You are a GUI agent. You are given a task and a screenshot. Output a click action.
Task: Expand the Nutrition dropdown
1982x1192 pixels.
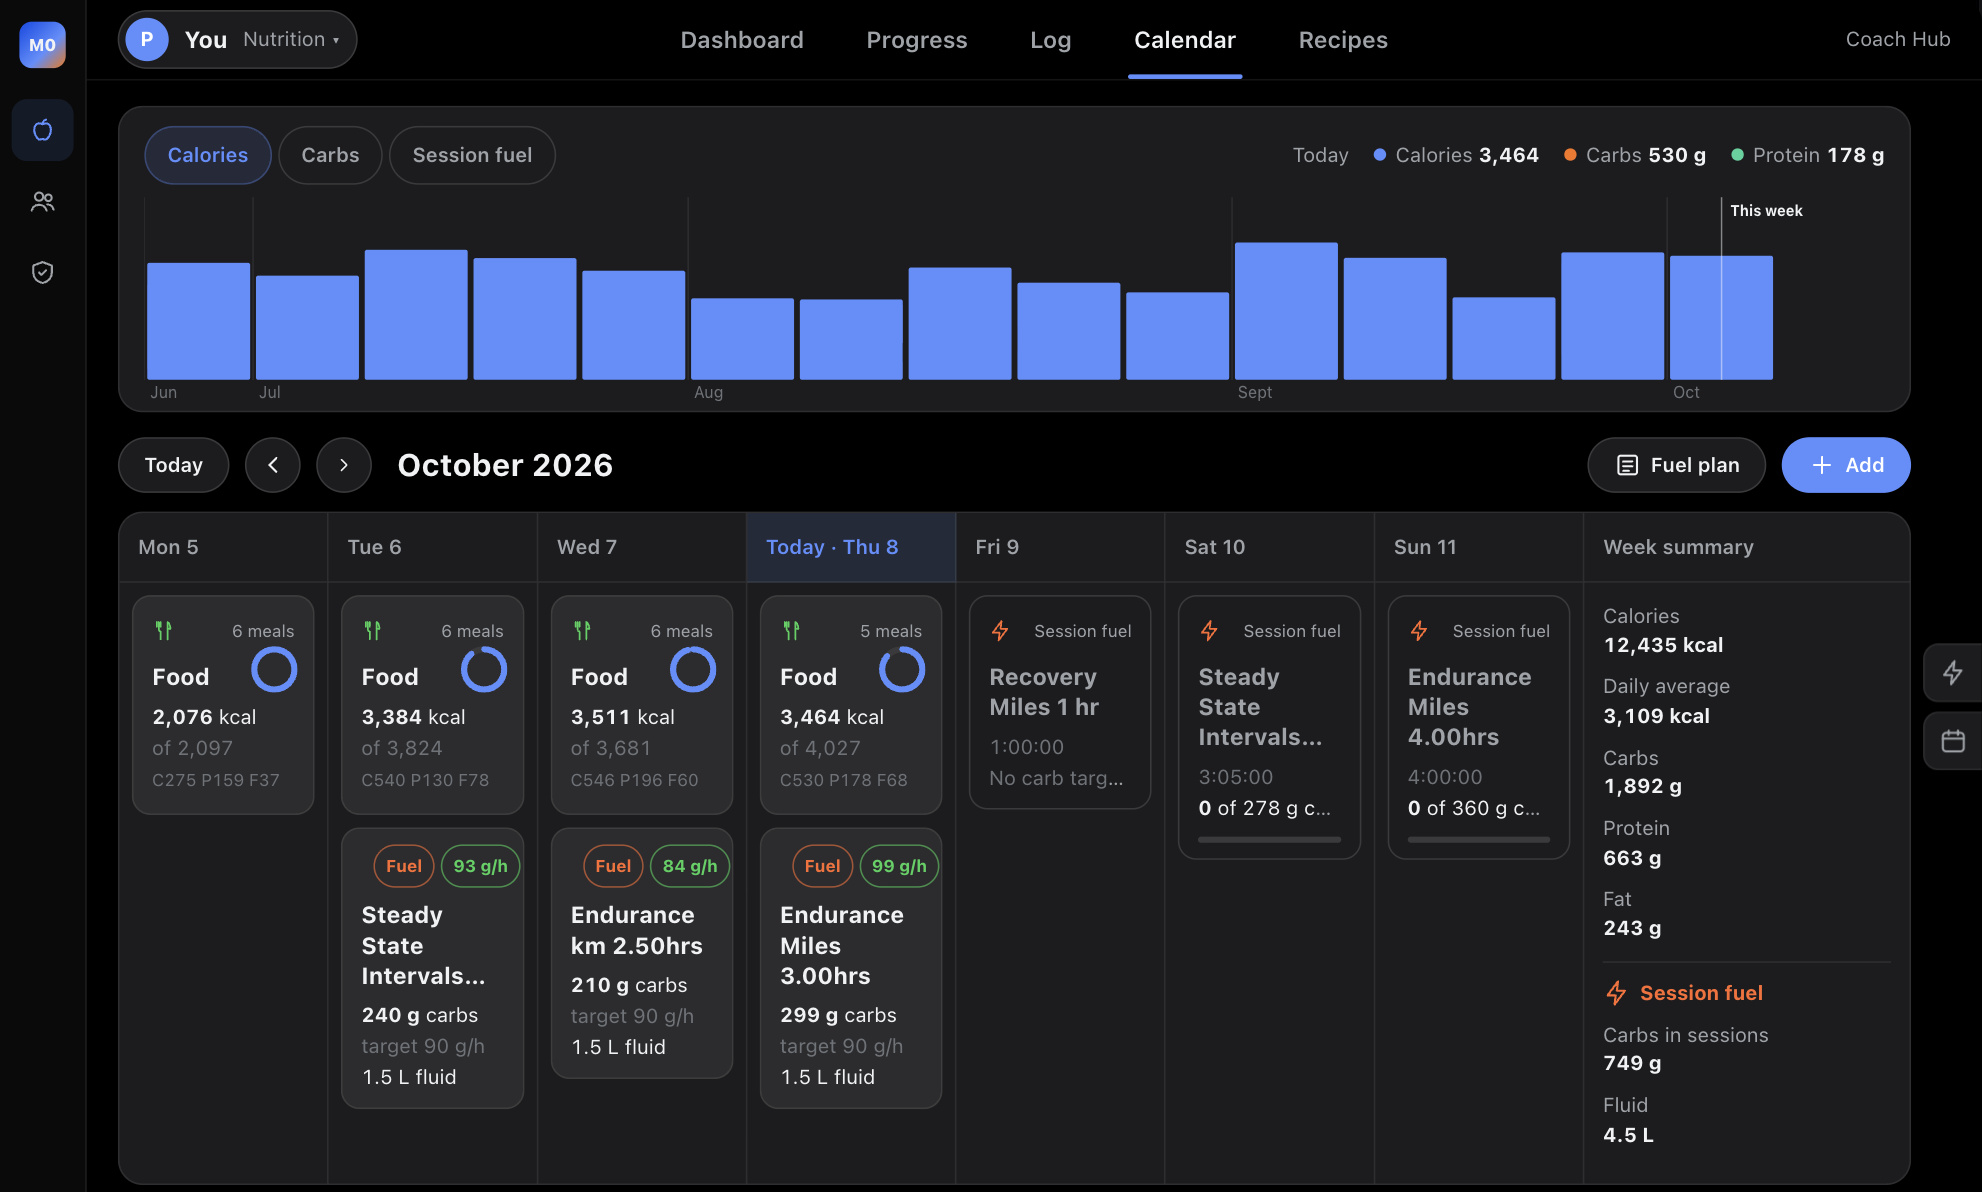coord(291,39)
